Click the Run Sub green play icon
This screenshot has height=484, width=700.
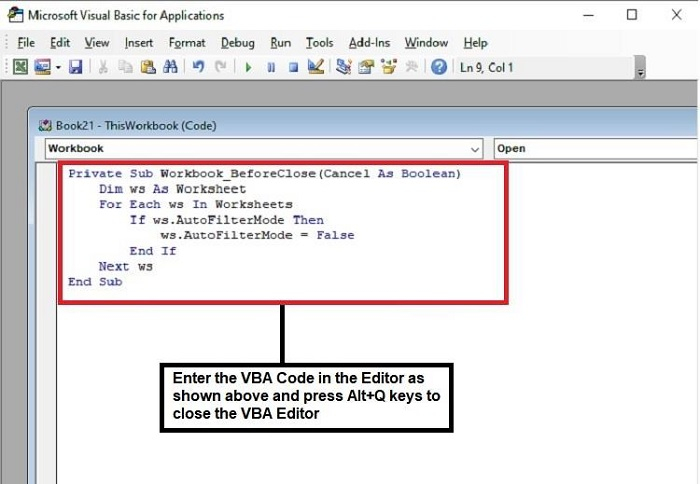tap(249, 68)
